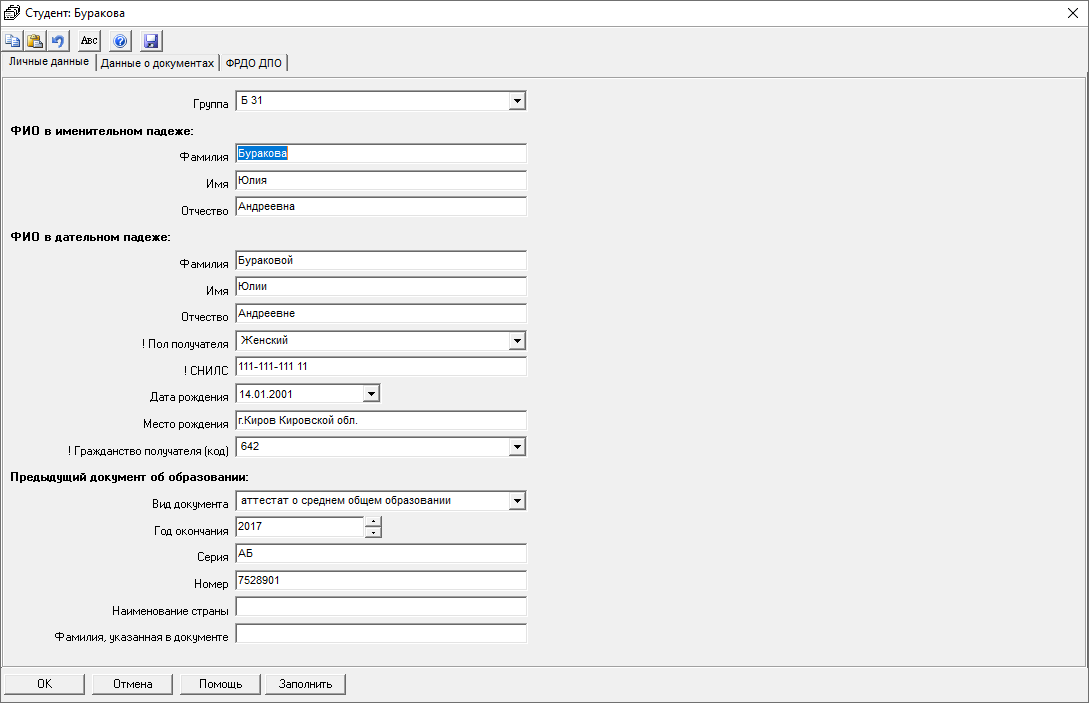
Task: Click the OK button
Action: pos(44,684)
